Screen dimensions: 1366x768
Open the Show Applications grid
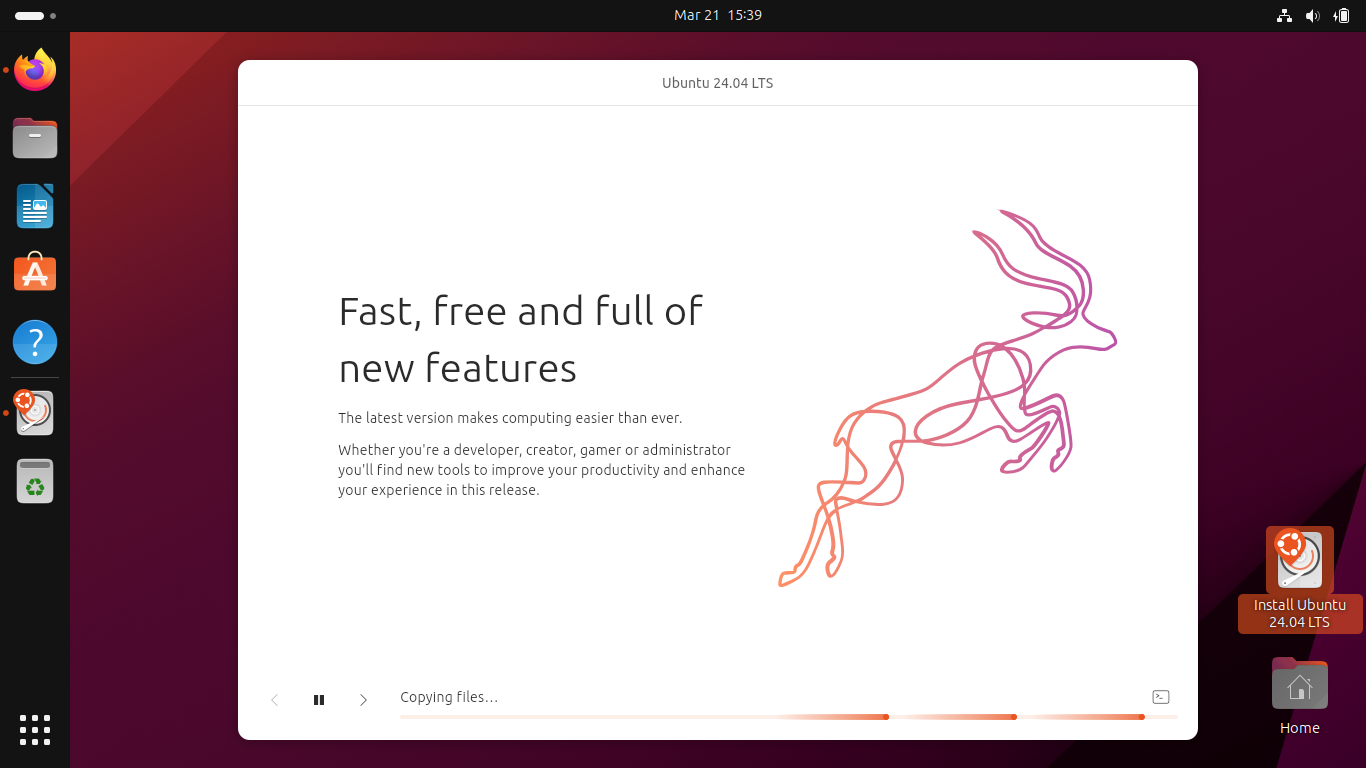34,730
